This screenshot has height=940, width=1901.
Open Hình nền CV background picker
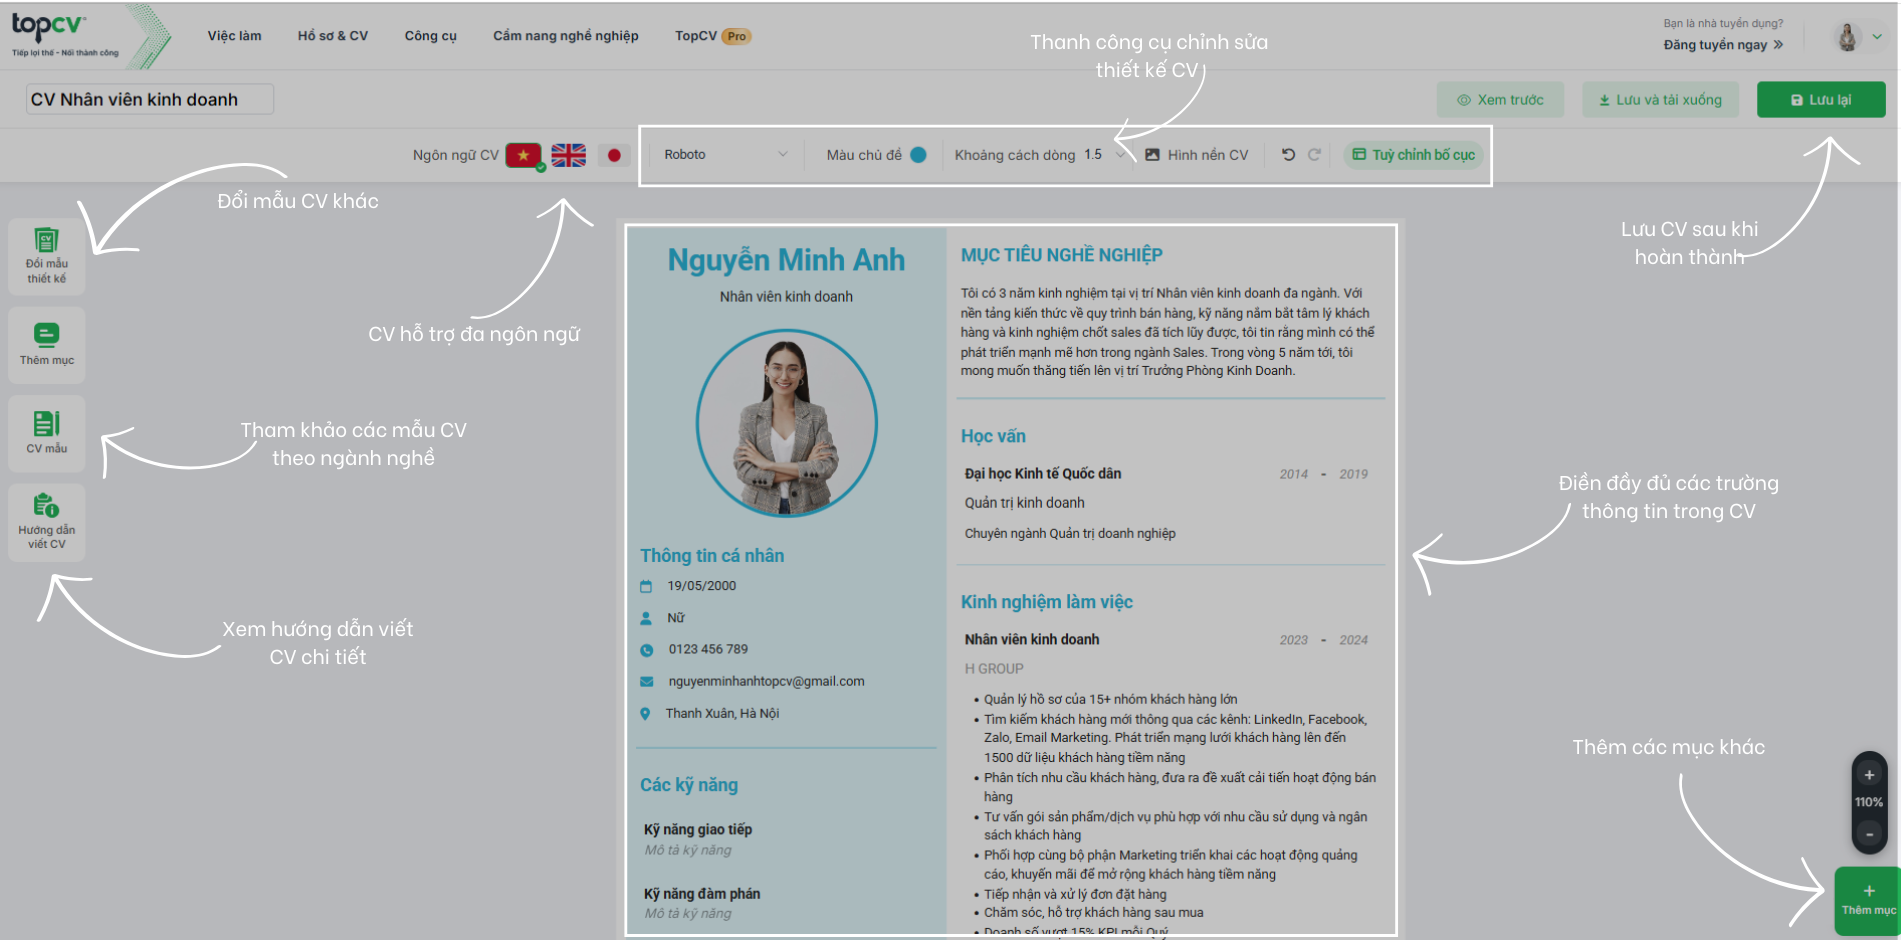[x=1197, y=155]
